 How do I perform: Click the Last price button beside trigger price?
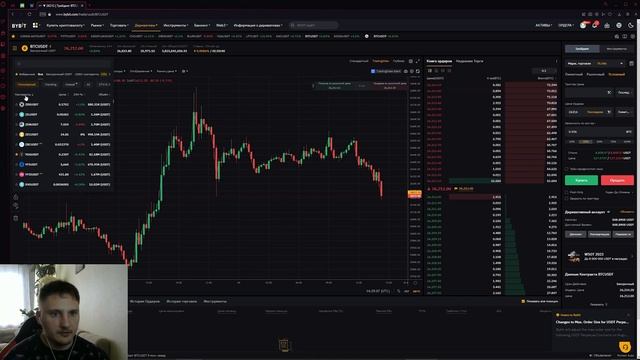(x=624, y=93)
